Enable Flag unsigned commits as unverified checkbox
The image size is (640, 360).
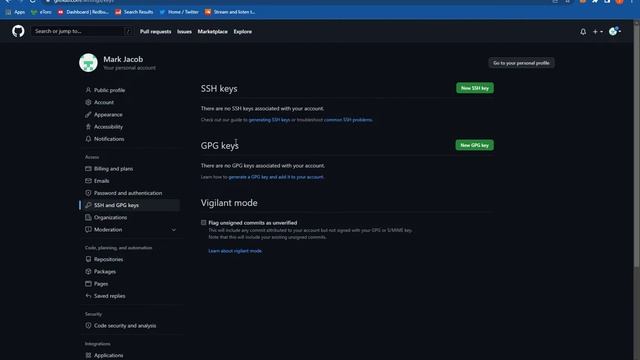[204, 222]
